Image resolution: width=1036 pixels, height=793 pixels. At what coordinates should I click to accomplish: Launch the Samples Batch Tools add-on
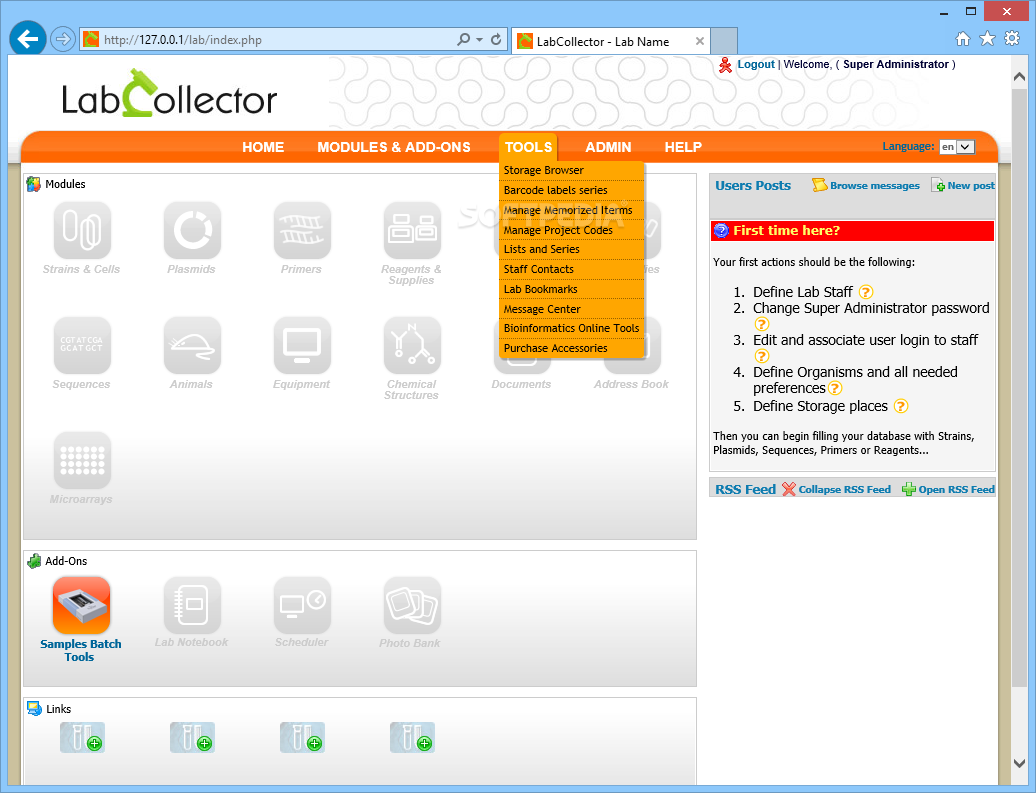(81, 605)
